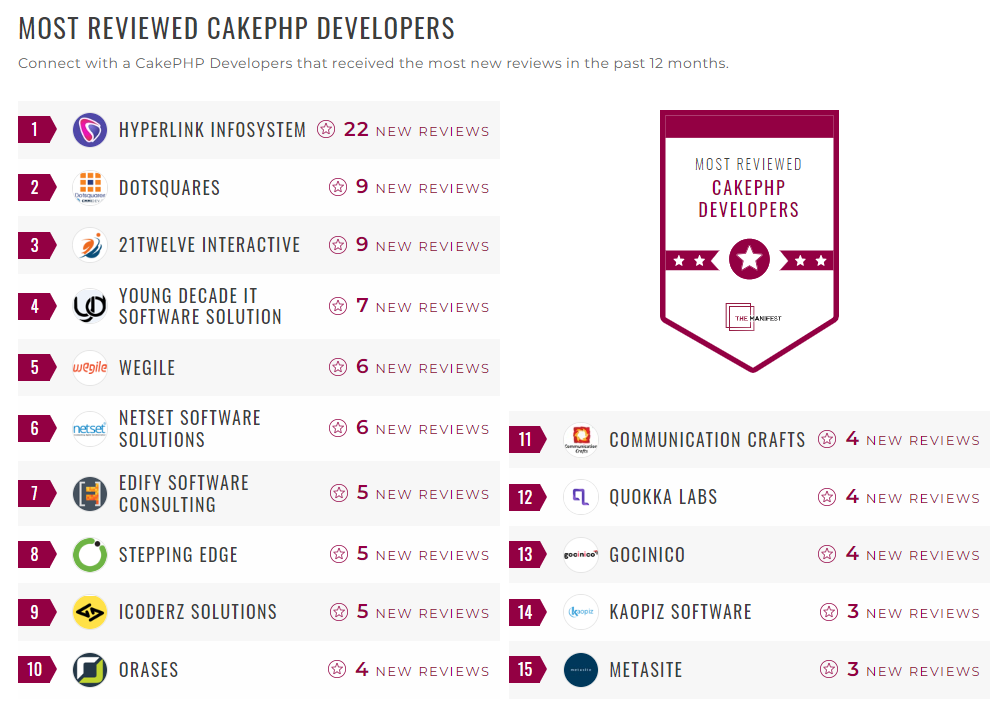Viewport: 996px width, 709px height.
Task: Click the Stepping Edge green circle logo
Action: (x=89, y=554)
